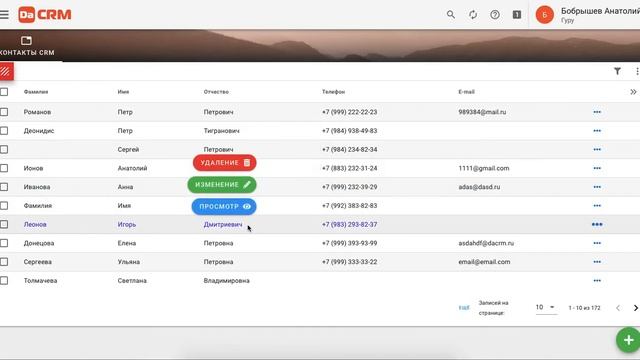Image resolution: width=640 pixels, height=360 pixels.
Task: Click the red Удаление delete button
Action: (x=224, y=162)
